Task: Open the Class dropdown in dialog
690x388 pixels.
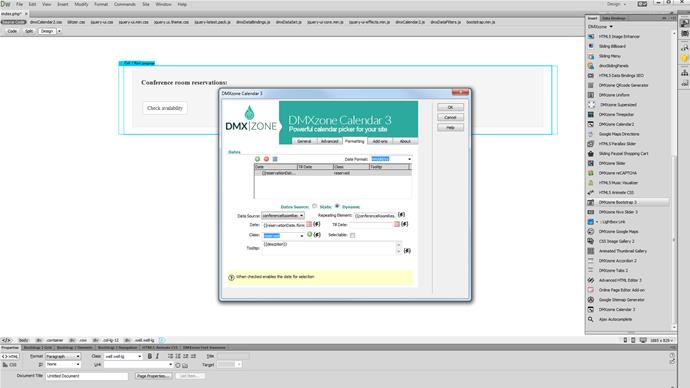Action: (x=283, y=235)
